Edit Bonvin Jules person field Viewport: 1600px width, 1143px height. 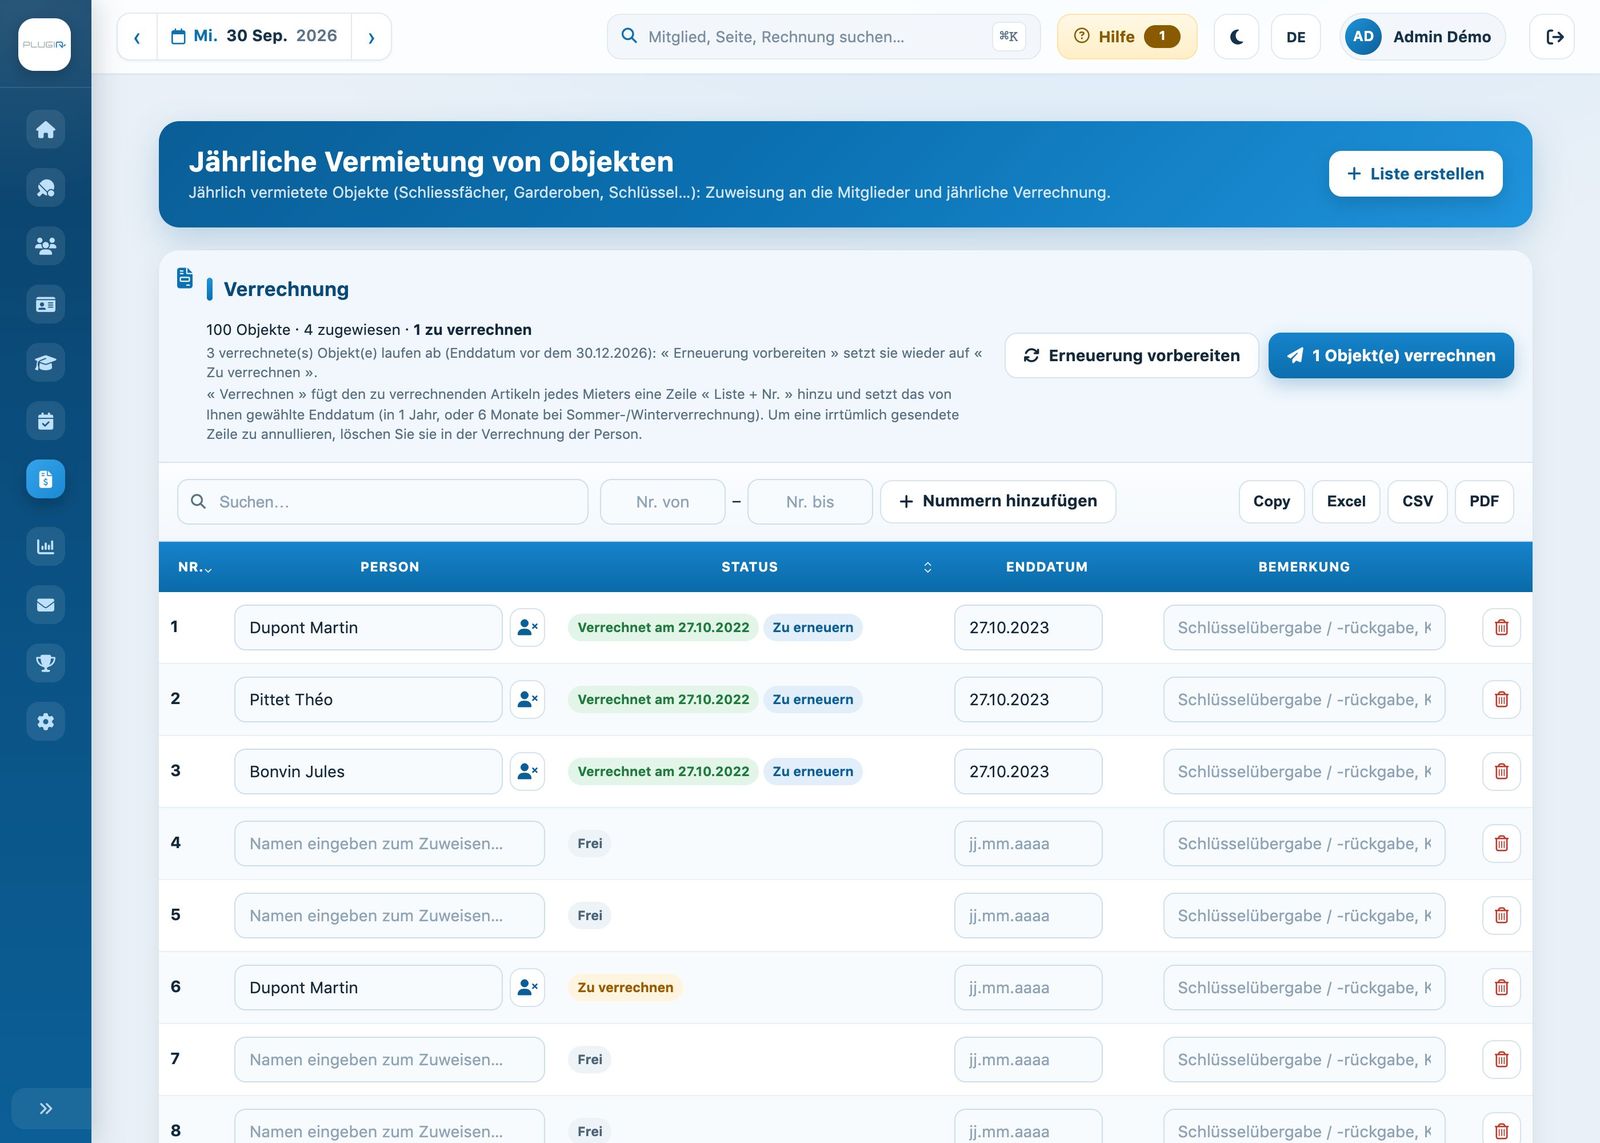[x=368, y=772]
